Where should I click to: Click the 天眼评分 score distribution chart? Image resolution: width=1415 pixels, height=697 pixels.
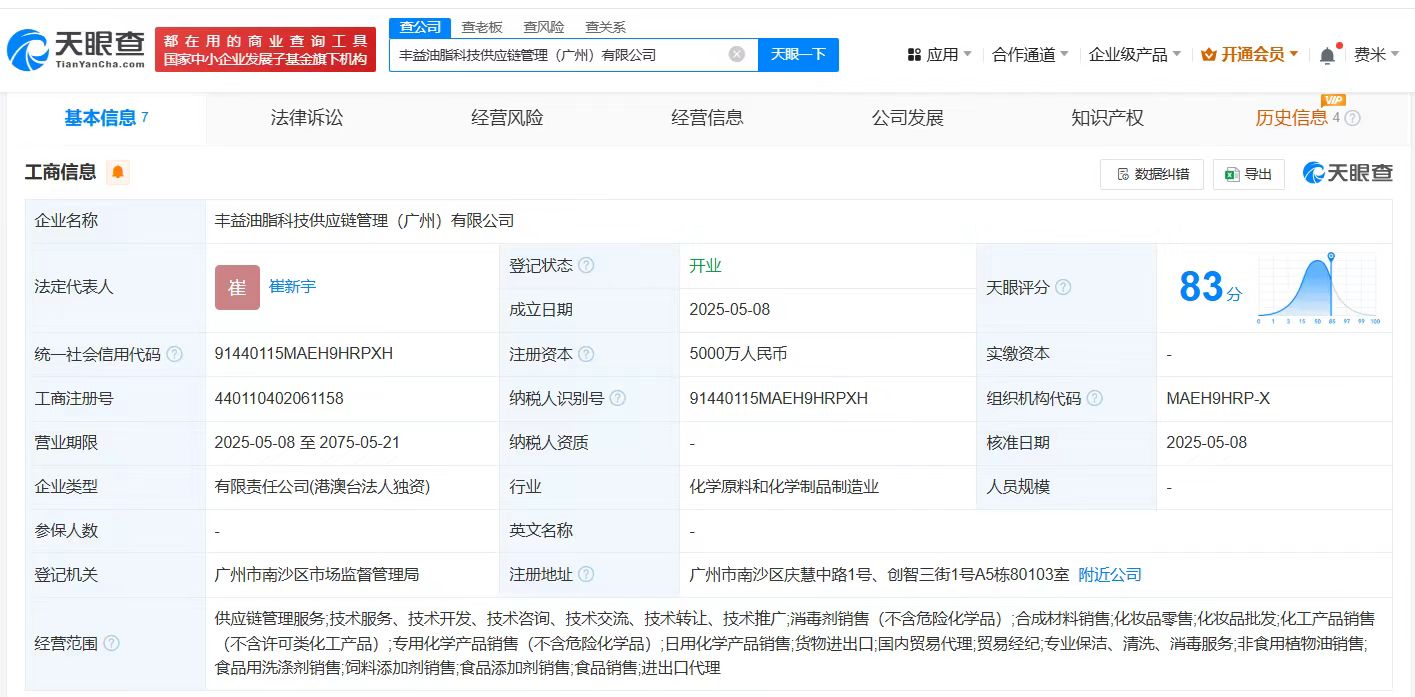[1319, 288]
